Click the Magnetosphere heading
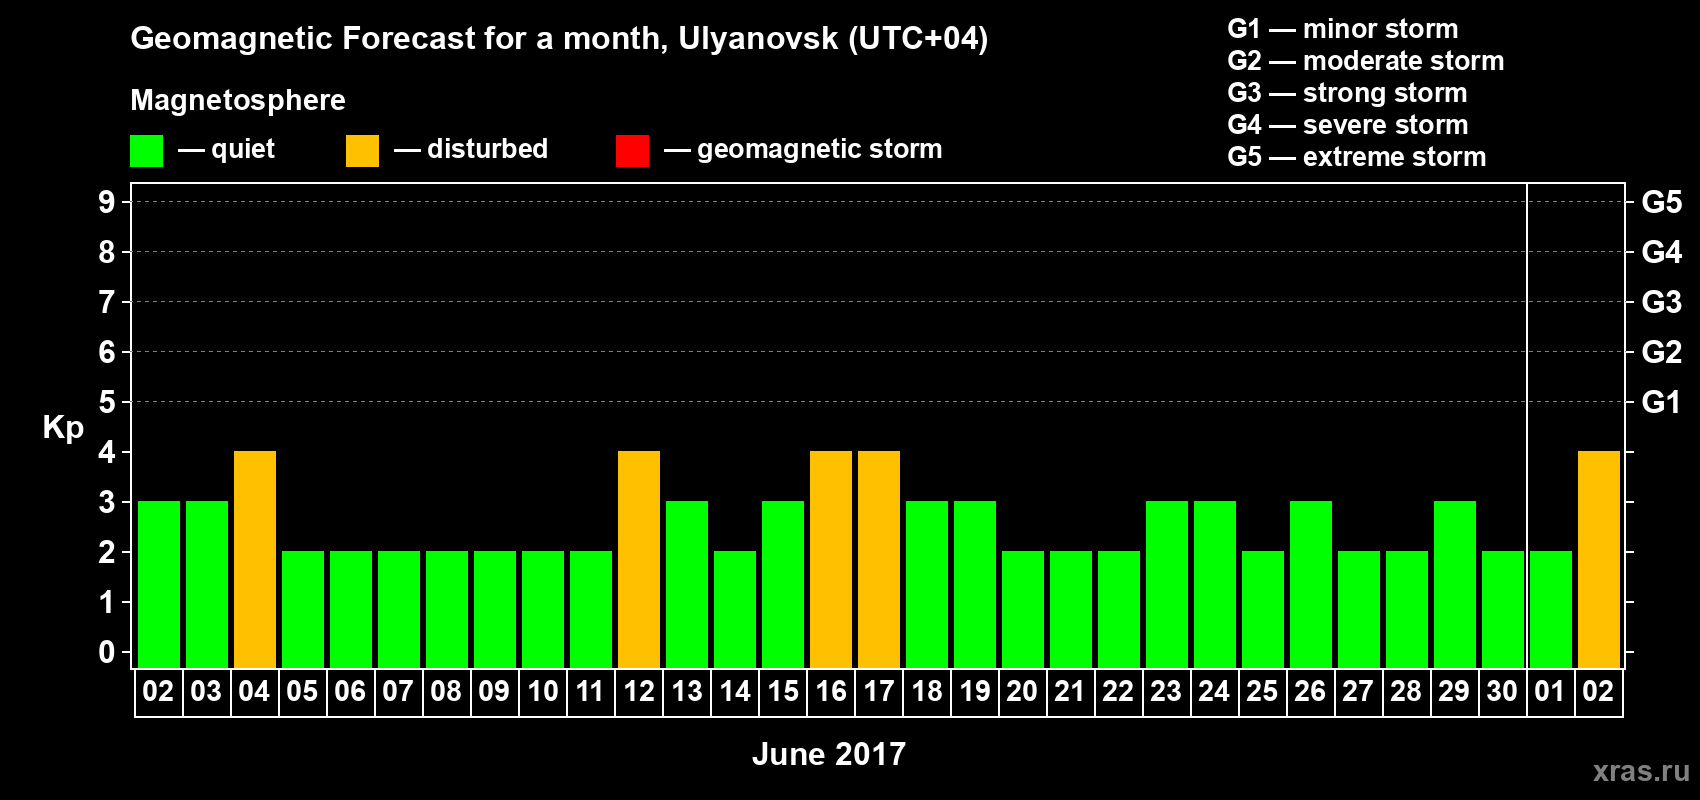1700x800 pixels. coord(238,100)
